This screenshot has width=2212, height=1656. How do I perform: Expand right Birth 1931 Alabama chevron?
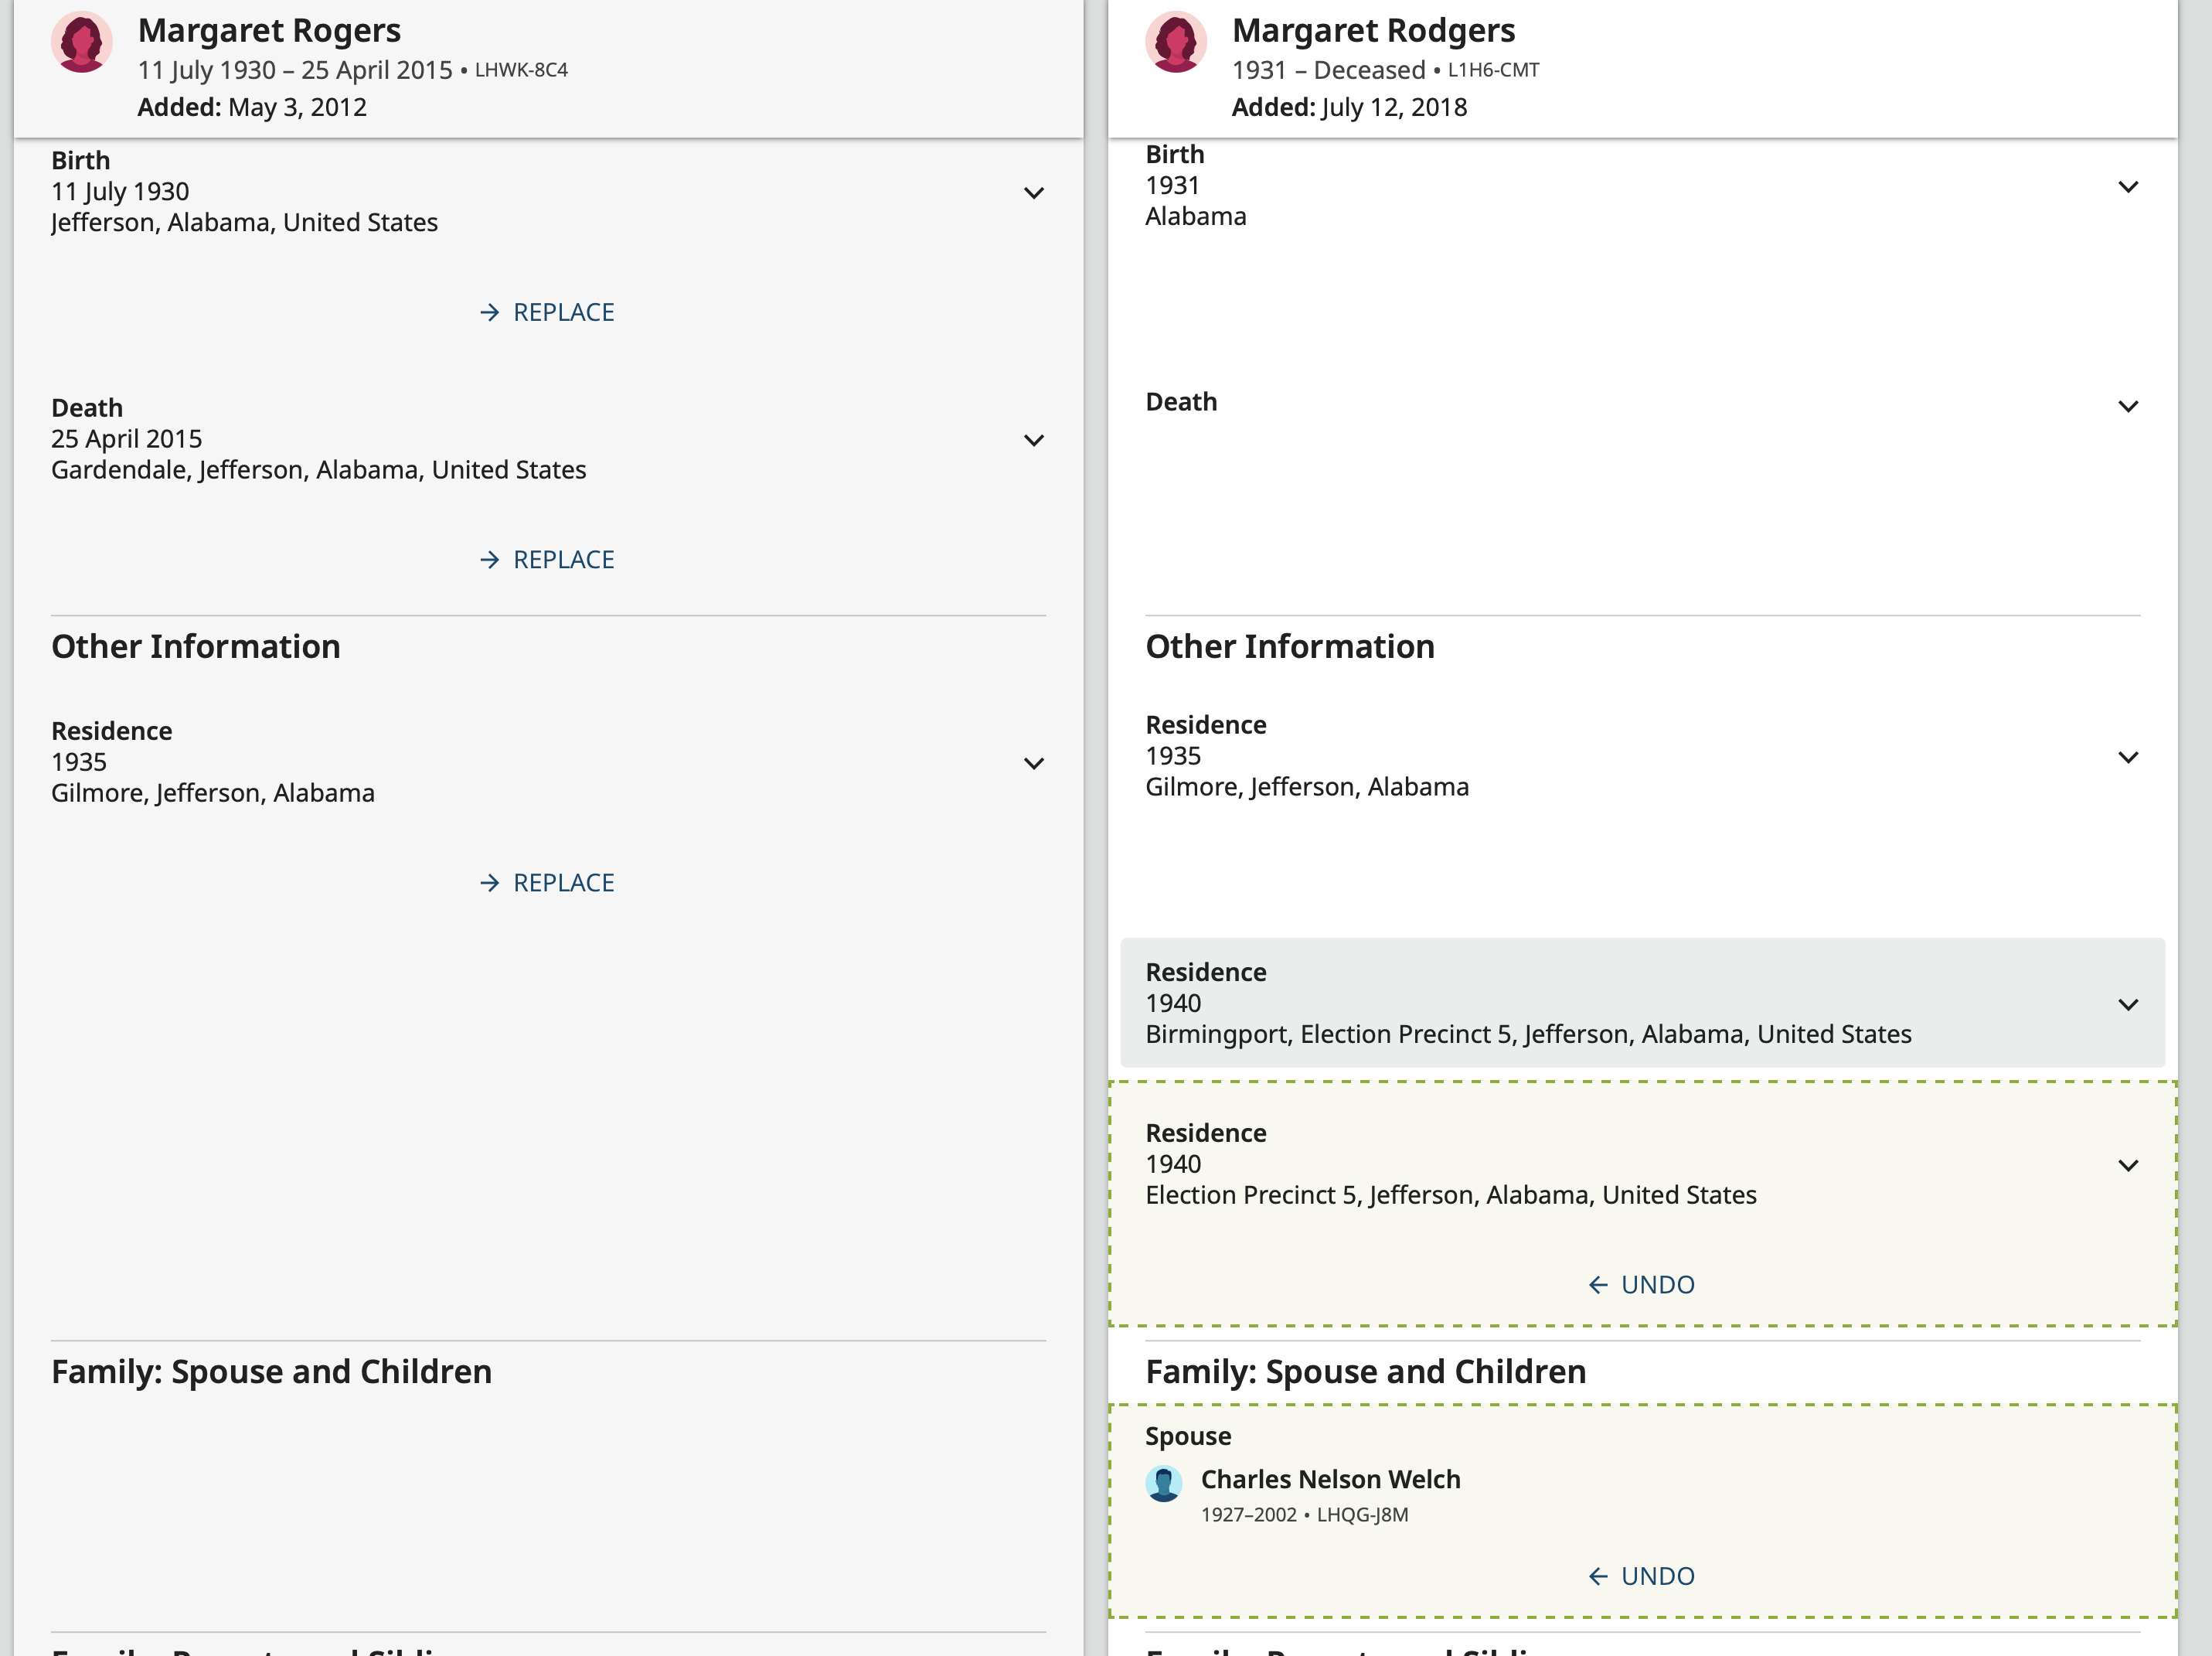(2127, 187)
